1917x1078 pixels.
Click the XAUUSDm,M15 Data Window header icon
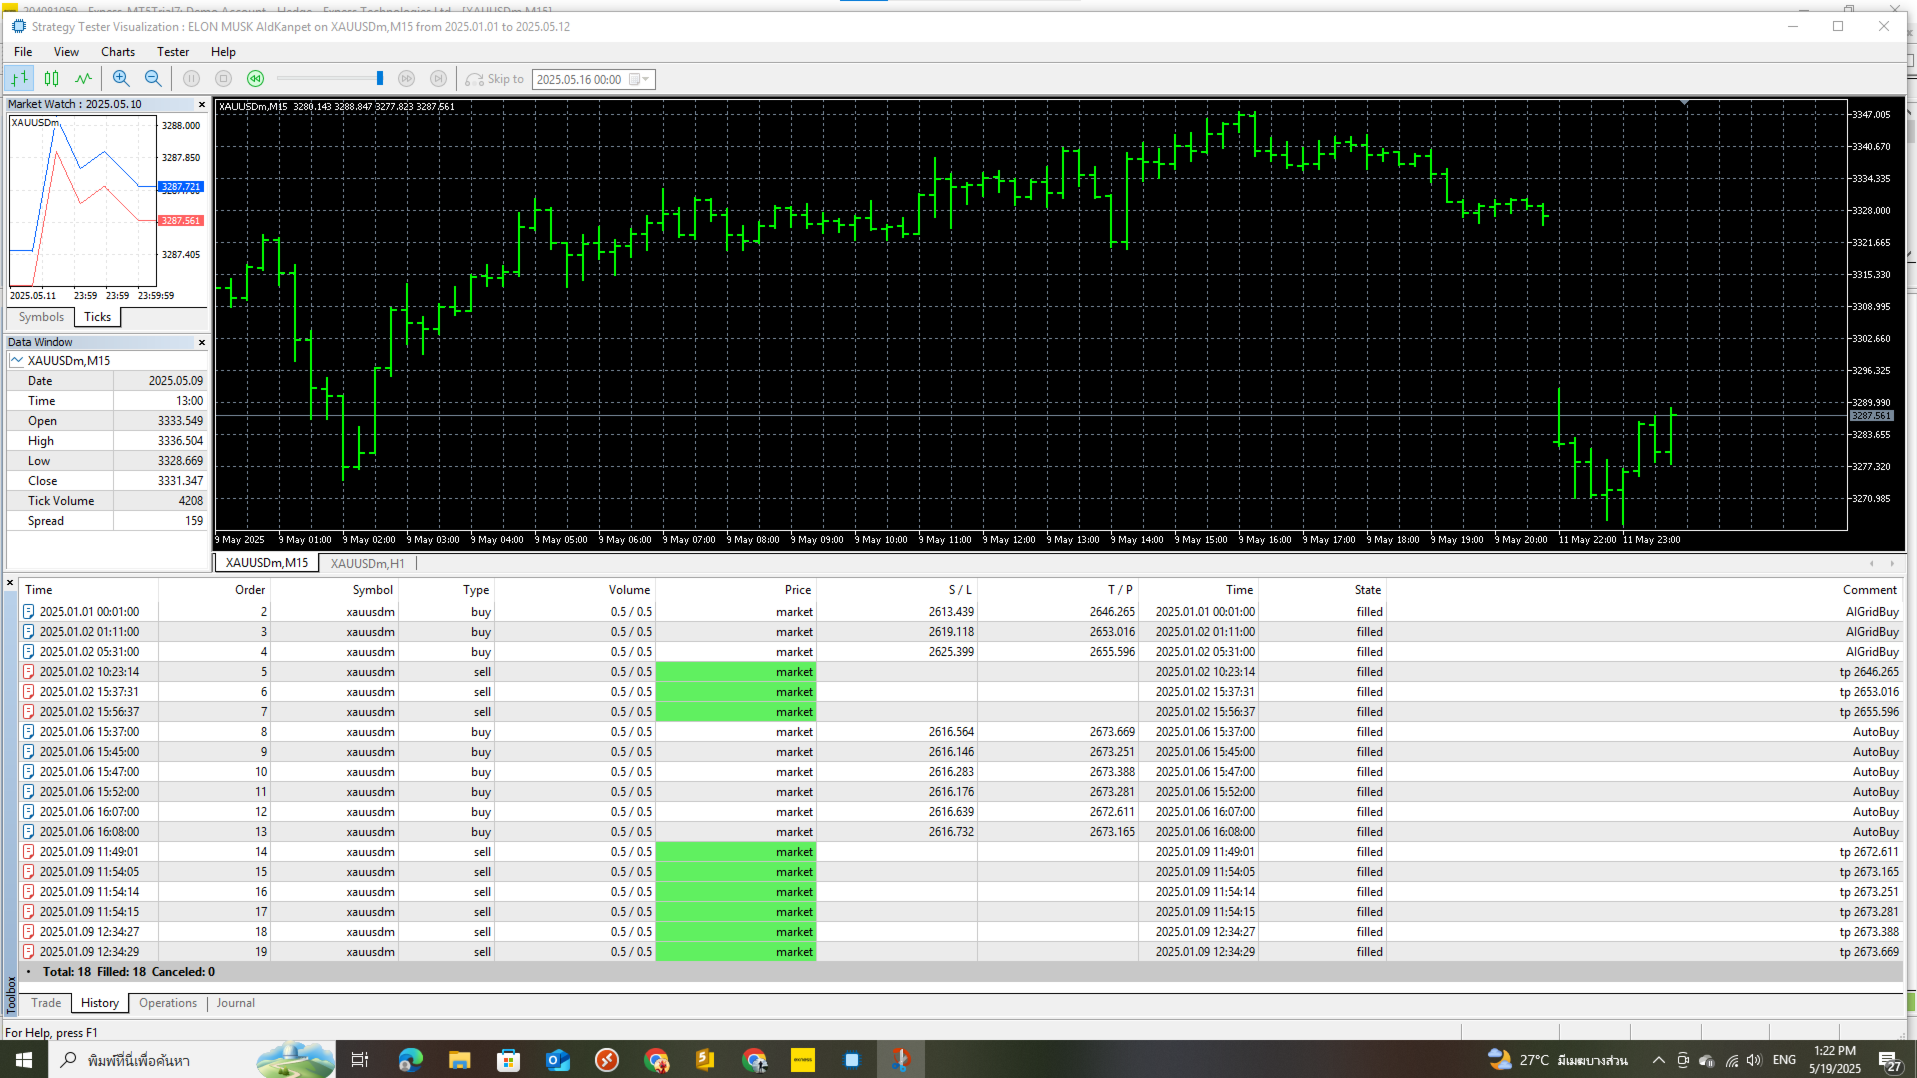[x=17, y=361]
